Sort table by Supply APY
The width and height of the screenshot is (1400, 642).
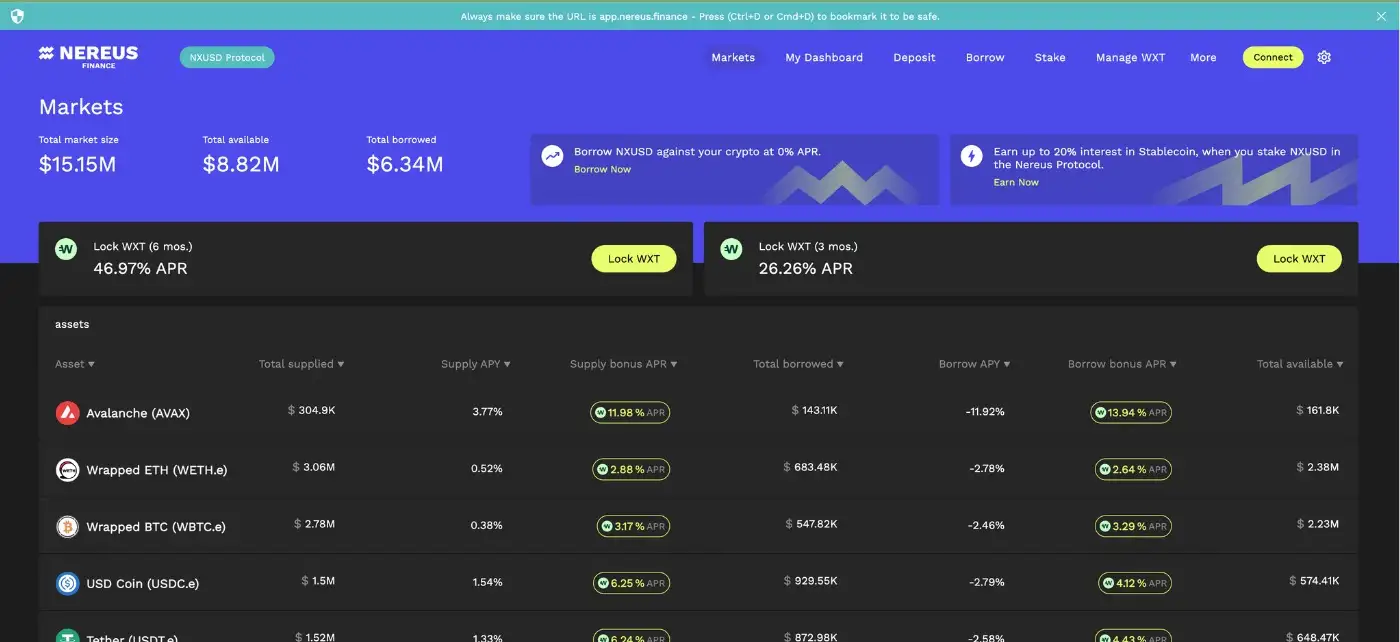[x=476, y=364]
